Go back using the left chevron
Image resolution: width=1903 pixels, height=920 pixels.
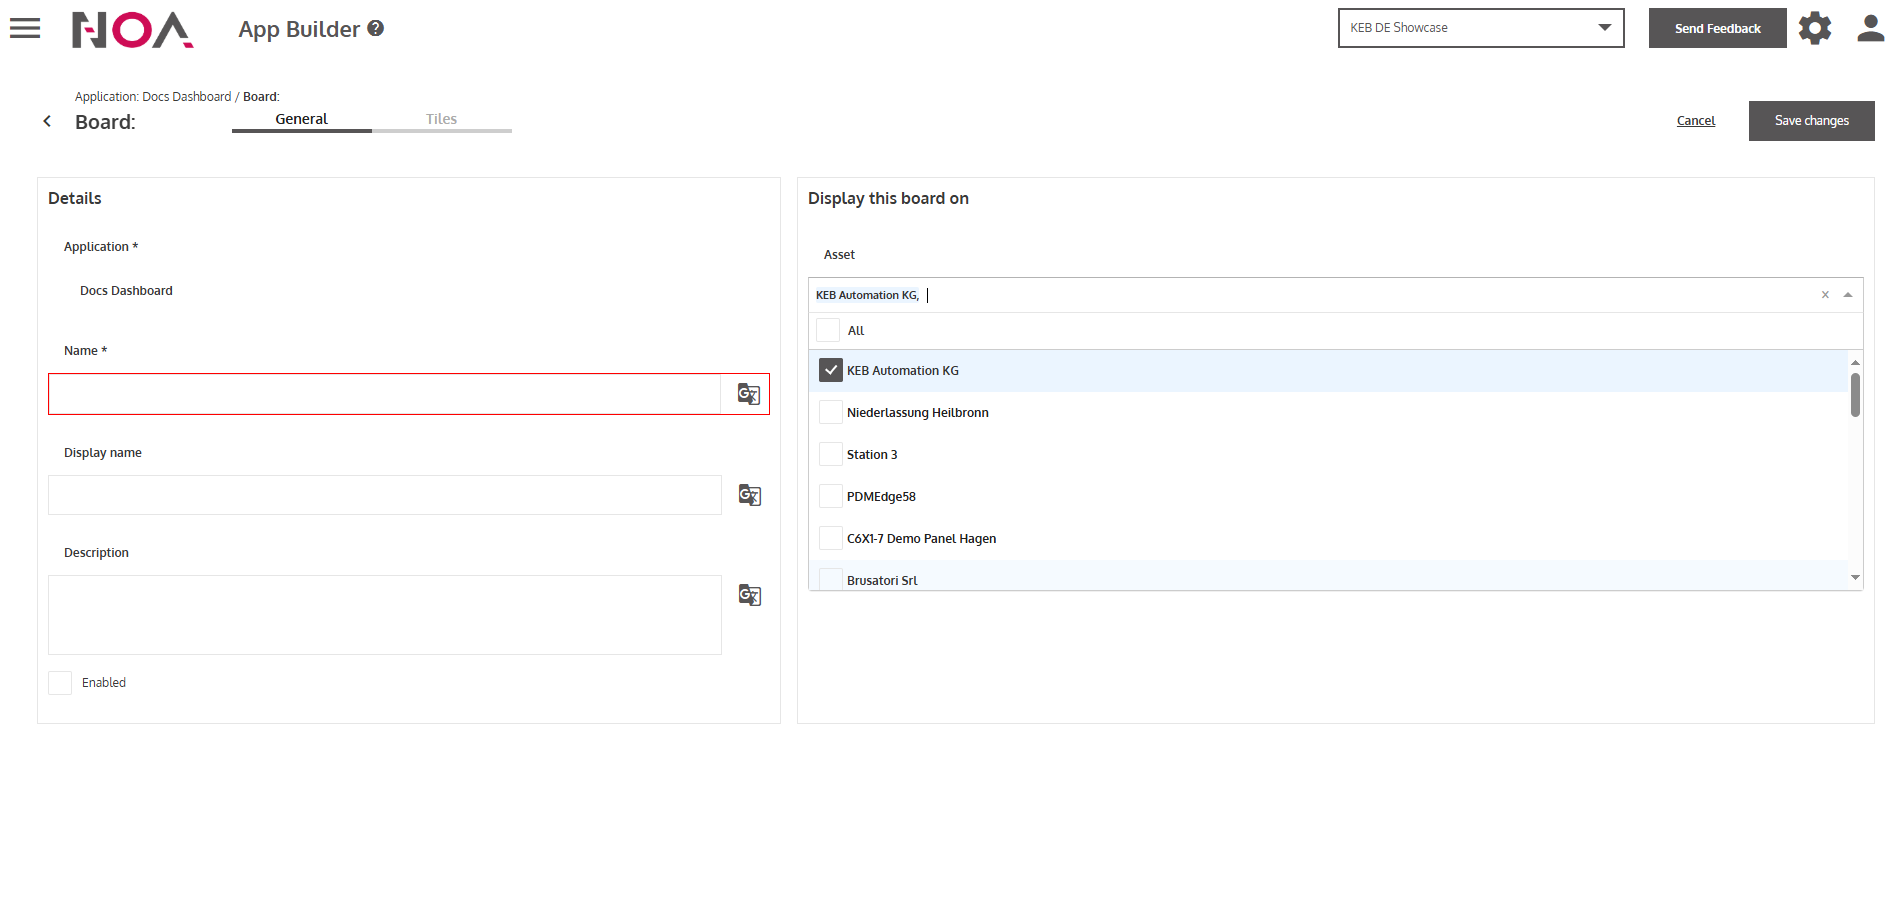click(x=47, y=121)
